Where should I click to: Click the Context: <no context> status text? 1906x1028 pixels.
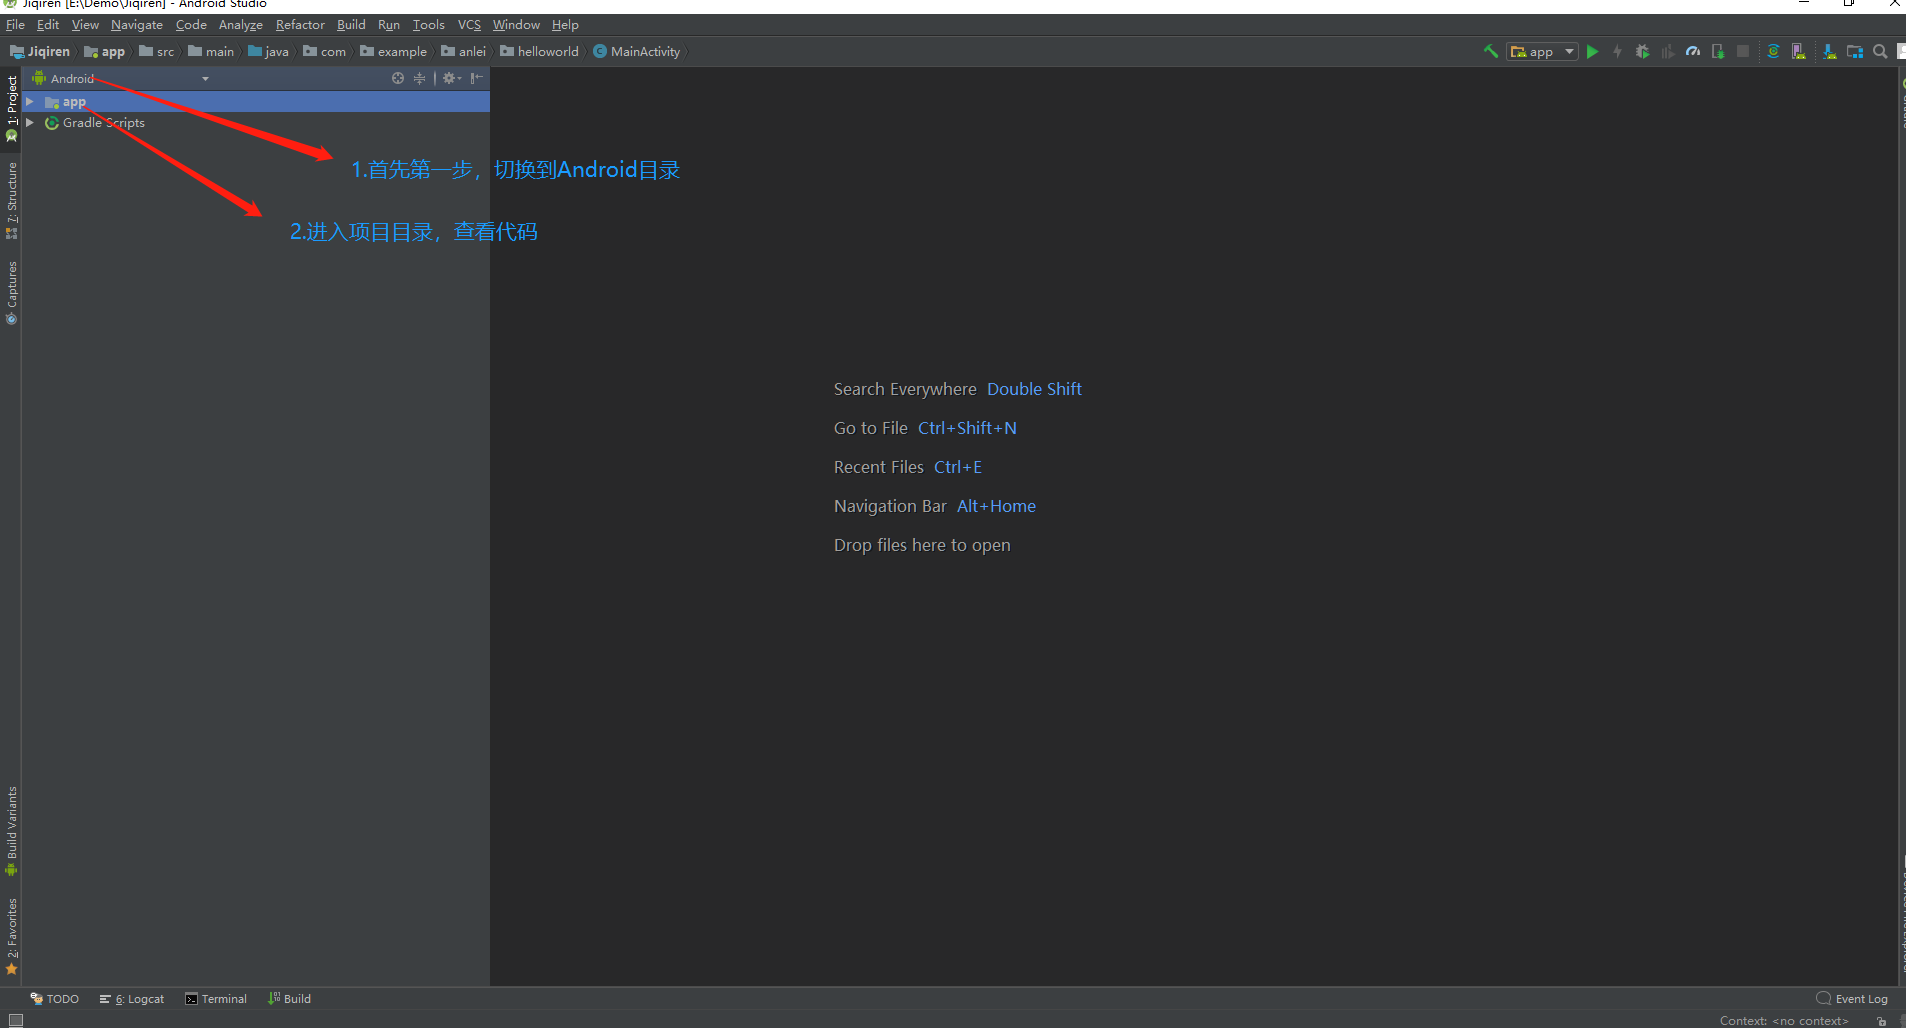tap(1784, 1021)
